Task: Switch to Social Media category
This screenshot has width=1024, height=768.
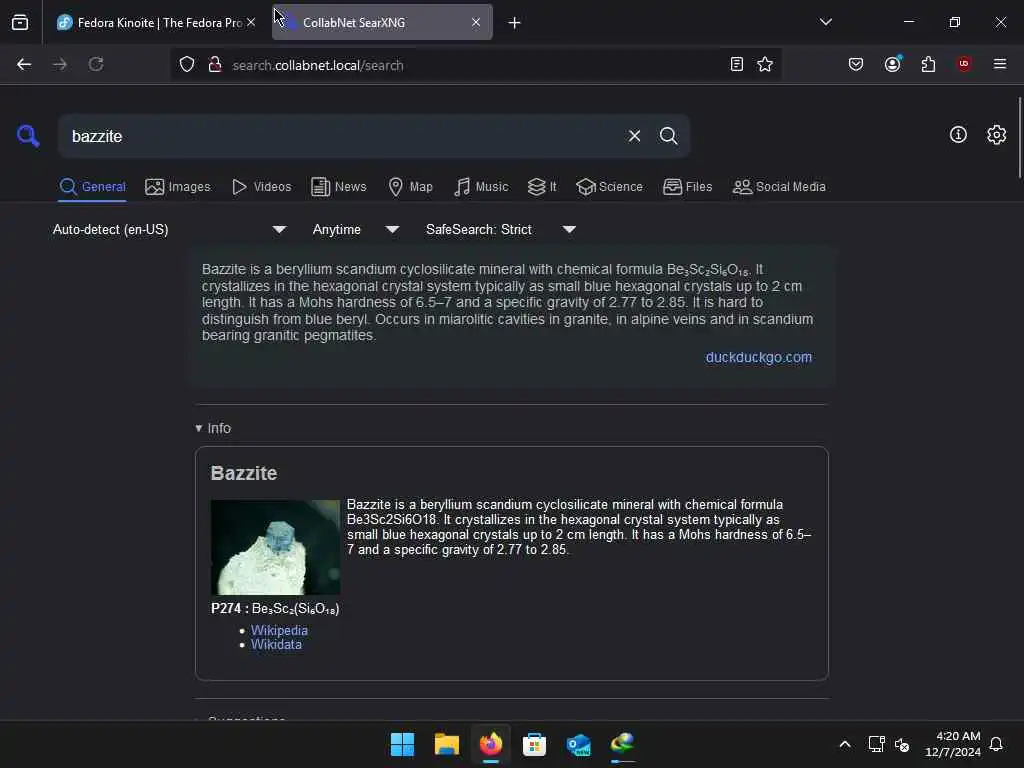Action: [779, 187]
